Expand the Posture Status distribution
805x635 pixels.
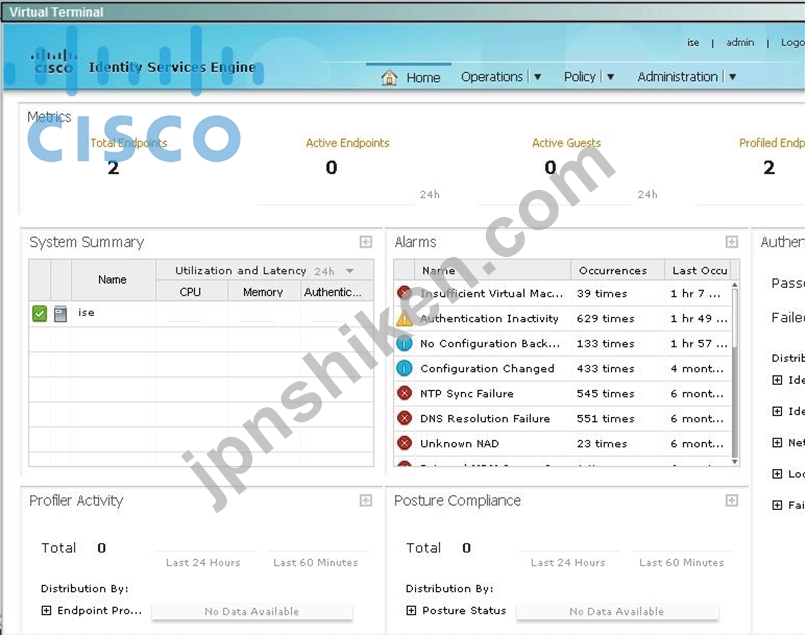(411, 610)
